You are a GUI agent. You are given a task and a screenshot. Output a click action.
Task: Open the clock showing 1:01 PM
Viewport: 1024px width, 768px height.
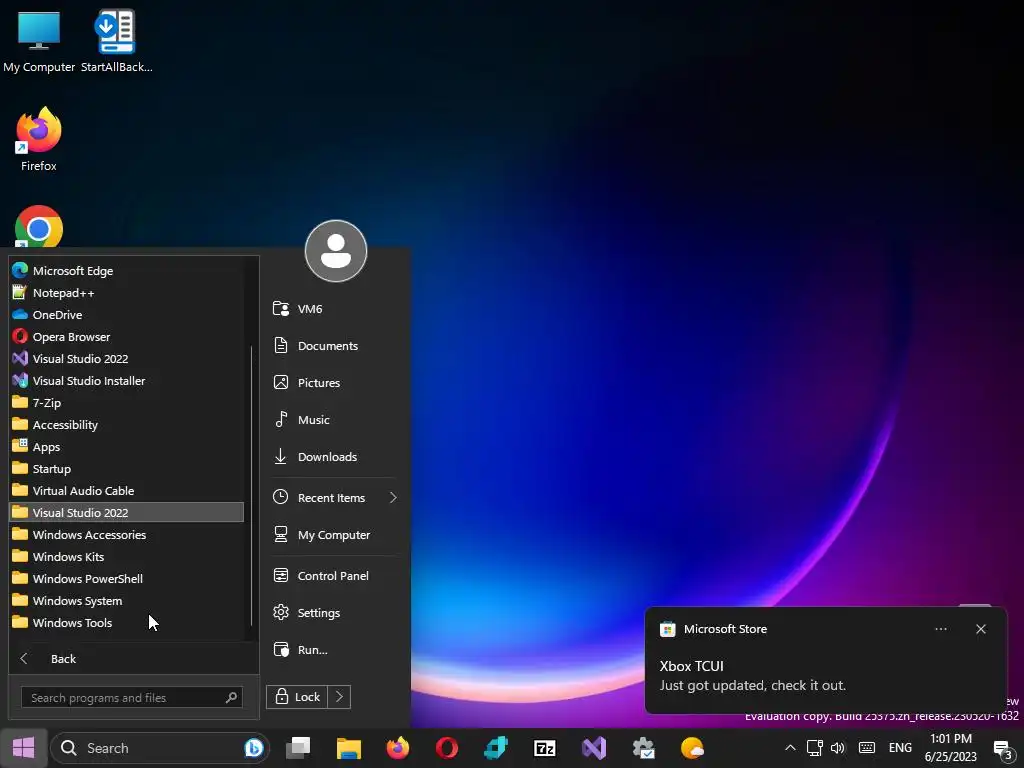[951, 748]
